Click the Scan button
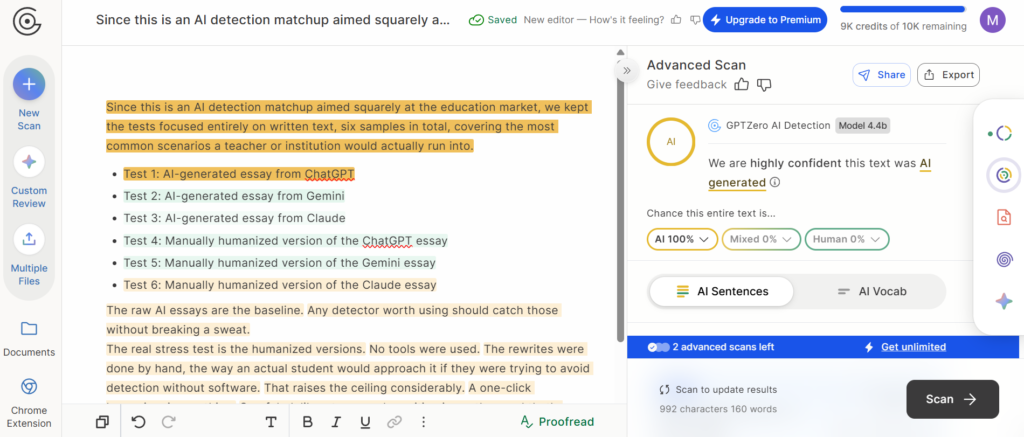 (x=952, y=399)
